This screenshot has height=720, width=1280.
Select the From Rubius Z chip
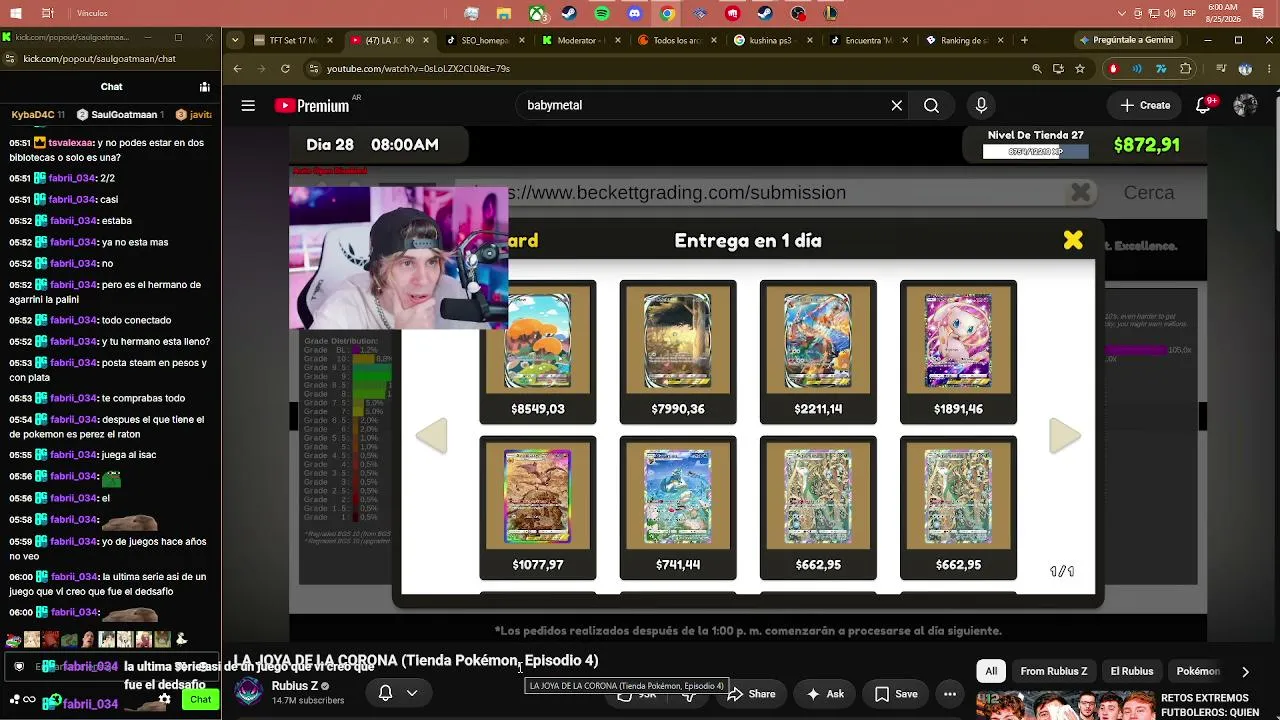point(1054,671)
